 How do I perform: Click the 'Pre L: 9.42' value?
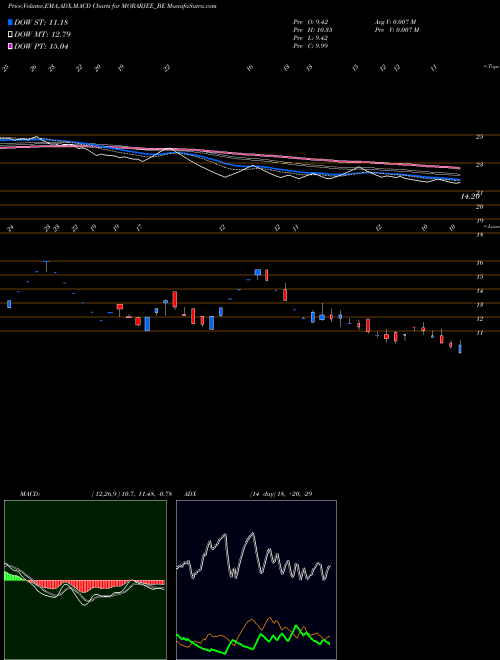311,38
